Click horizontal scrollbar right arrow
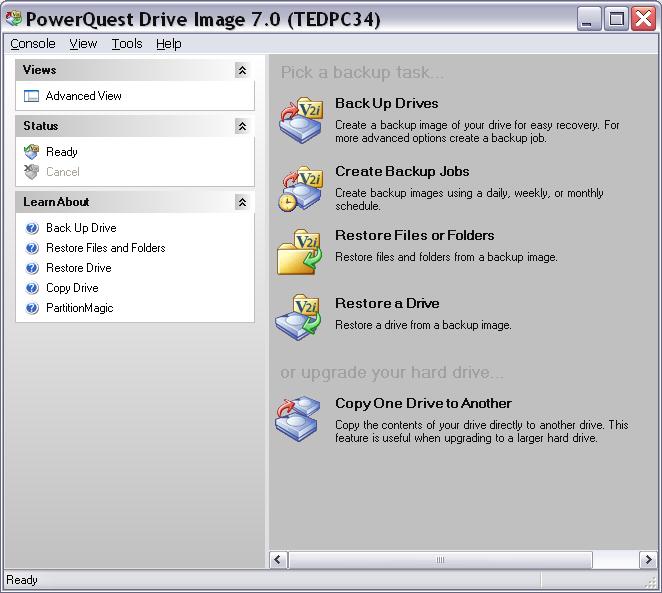This screenshot has width=662, height=593. 648,560
